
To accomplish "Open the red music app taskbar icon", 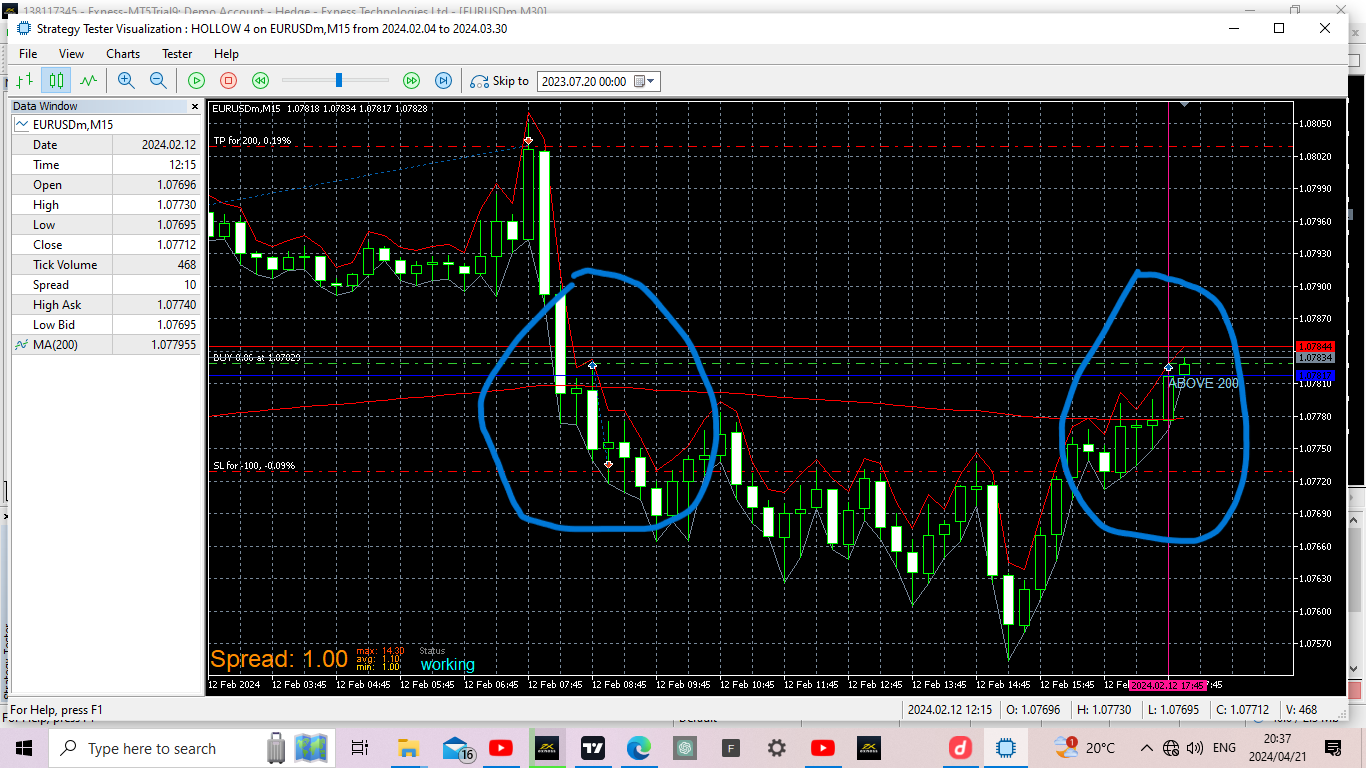I will [961, 748].
